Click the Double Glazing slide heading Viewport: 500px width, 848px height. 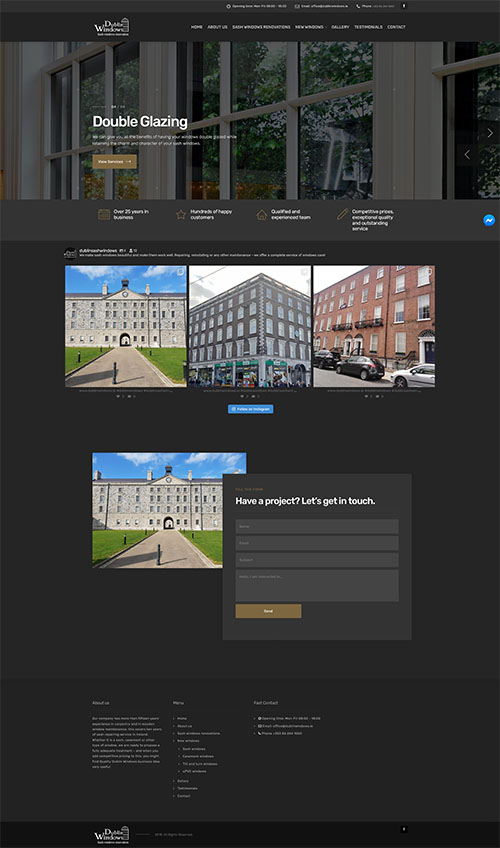(x=140, y=122)
